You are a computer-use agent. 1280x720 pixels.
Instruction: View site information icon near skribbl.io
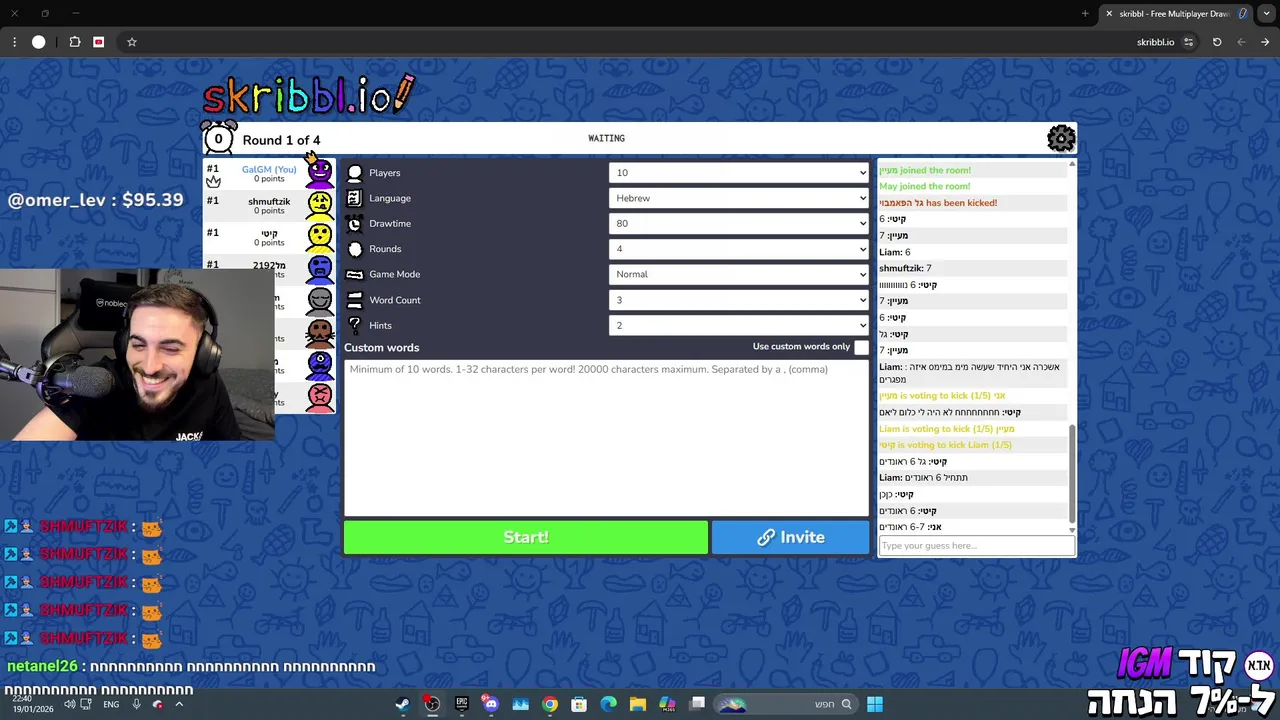1188,42
